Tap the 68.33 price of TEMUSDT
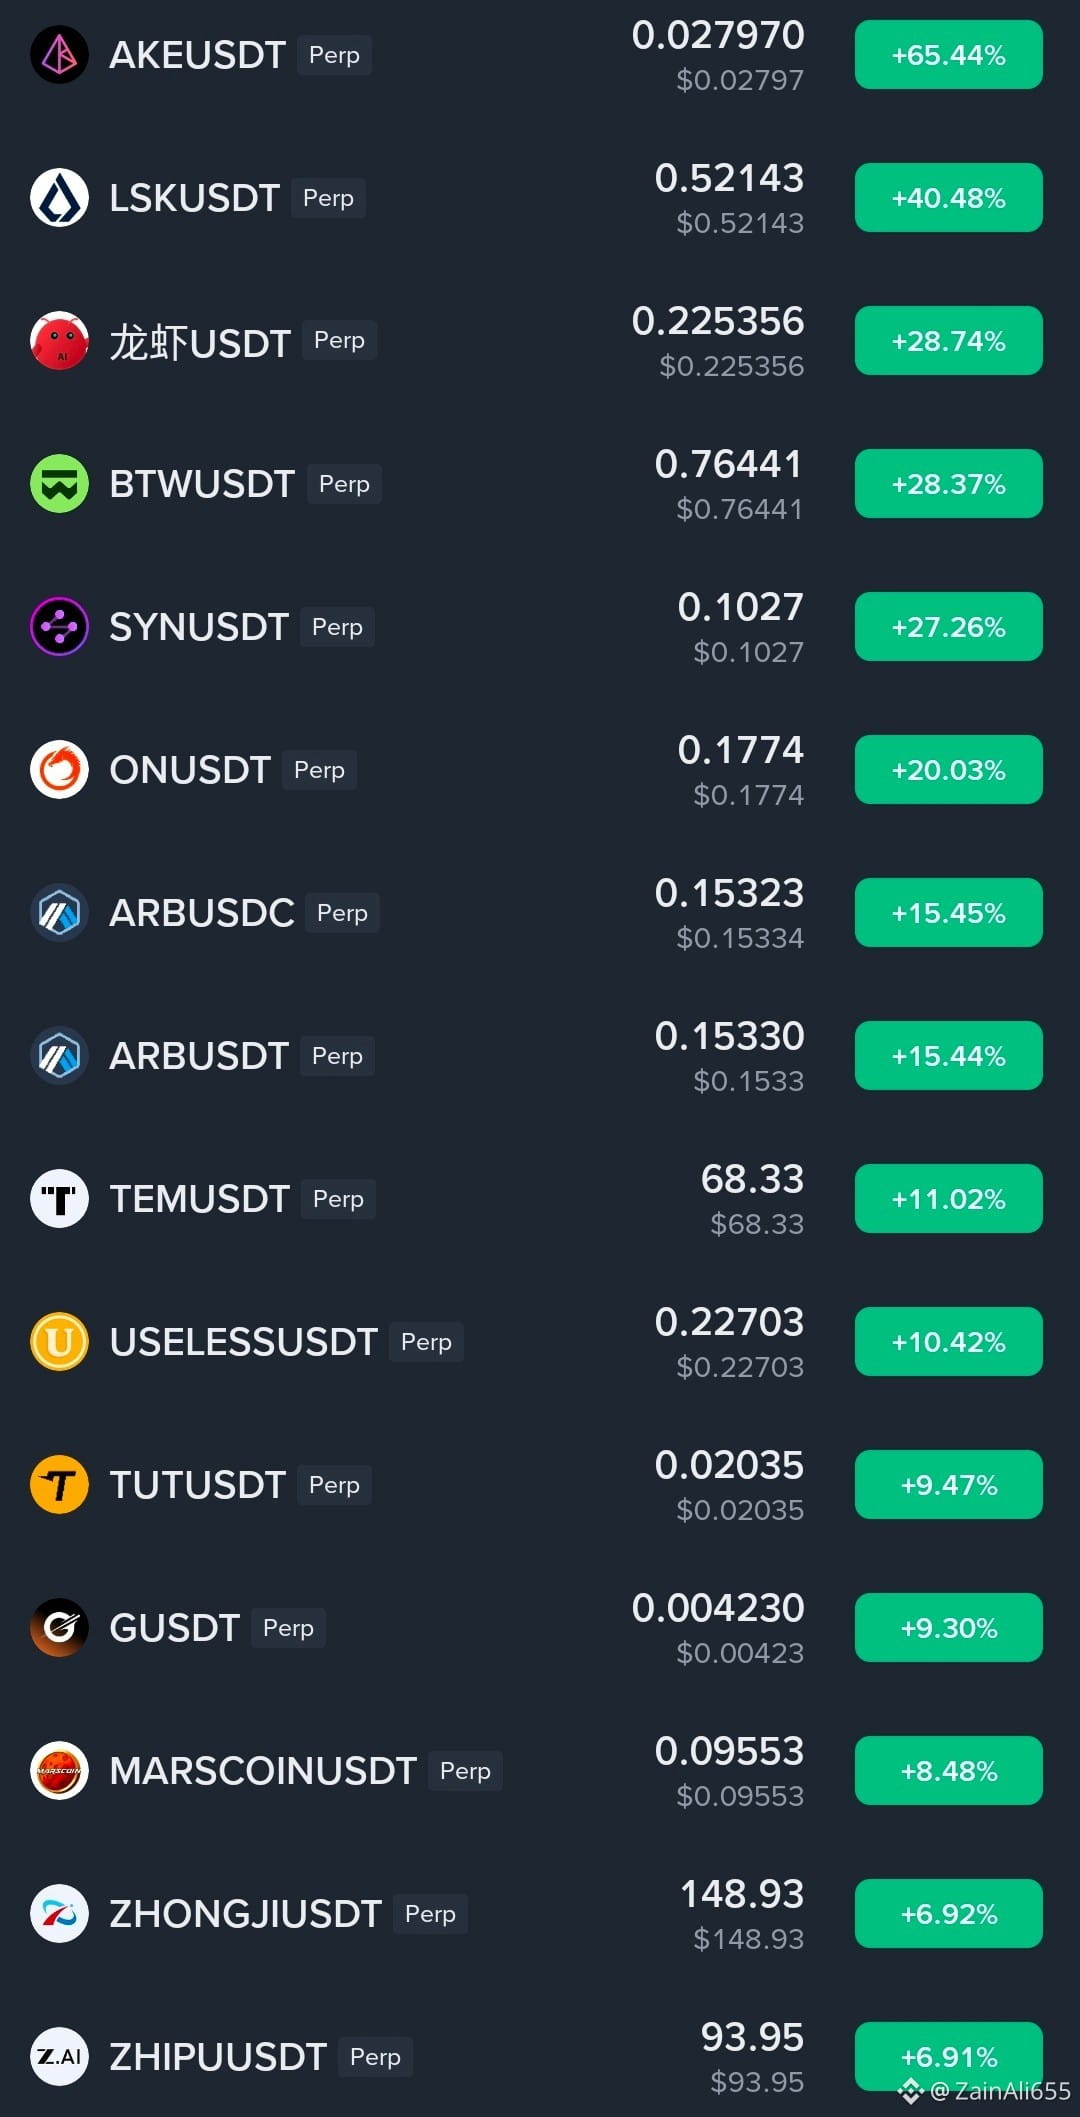The width and height of the screenshot is (1080, 2117). (752, 1179)
